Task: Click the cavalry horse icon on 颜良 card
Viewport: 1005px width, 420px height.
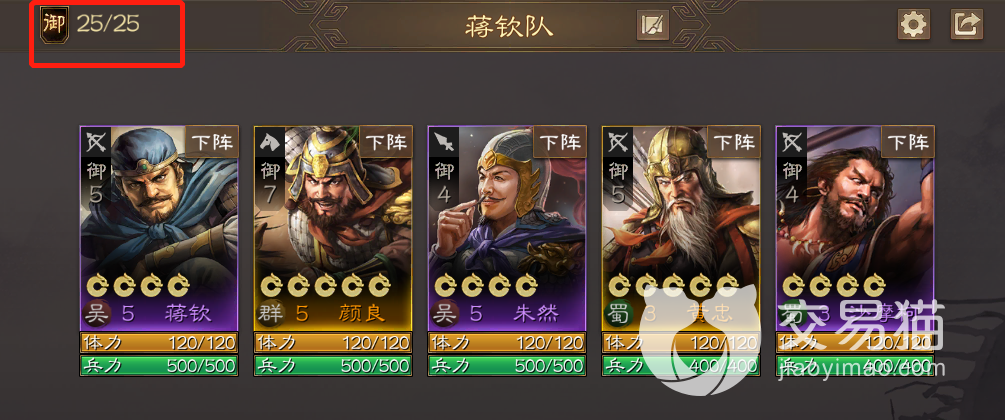Action: tap(270, 142)
